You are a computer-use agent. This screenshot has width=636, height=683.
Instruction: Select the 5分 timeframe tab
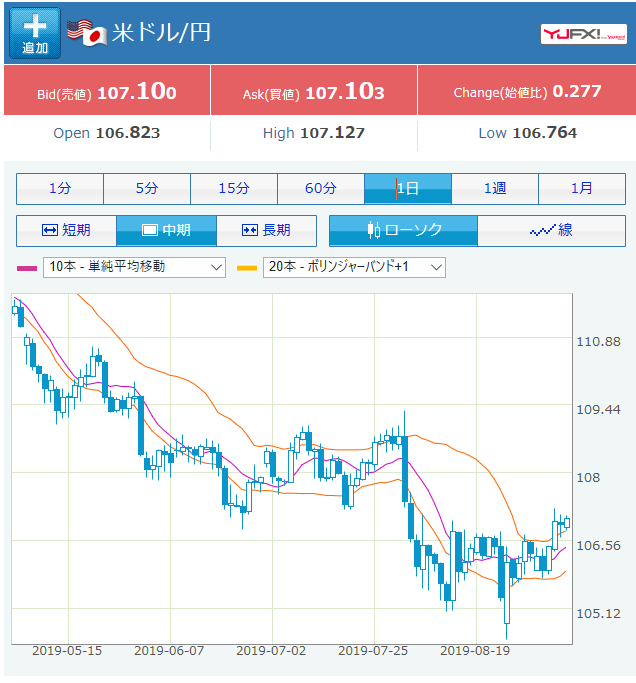(x=147, y=188)
